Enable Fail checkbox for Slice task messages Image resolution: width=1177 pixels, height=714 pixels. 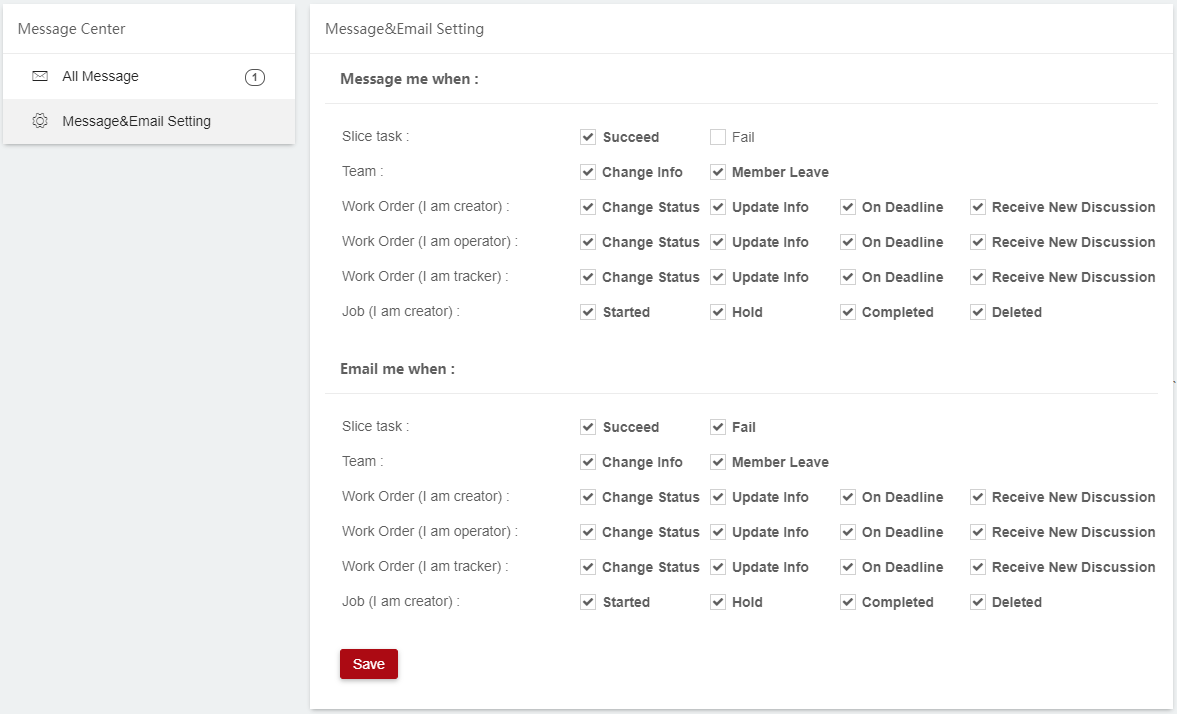[x=718, y=137]
